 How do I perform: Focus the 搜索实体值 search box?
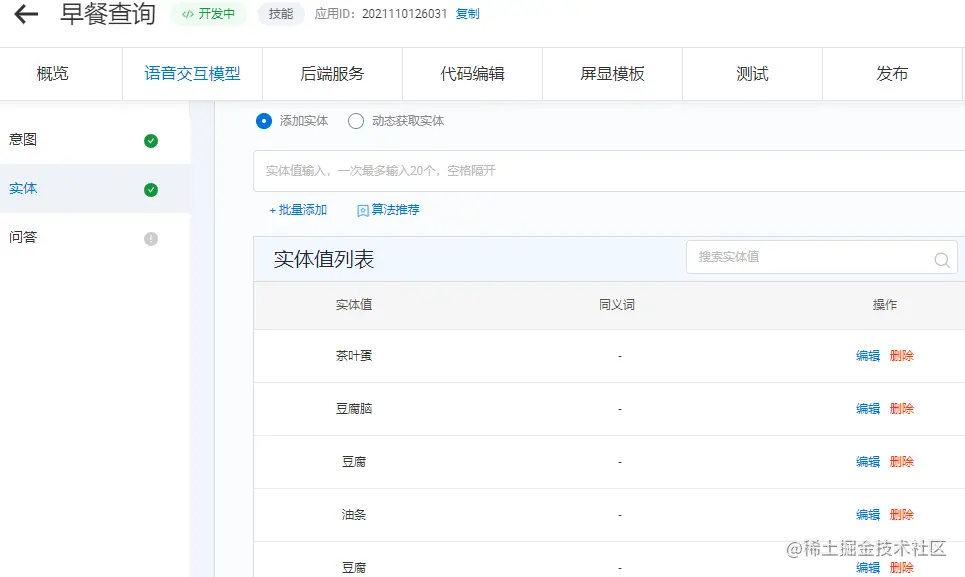(x=822, y=257)
